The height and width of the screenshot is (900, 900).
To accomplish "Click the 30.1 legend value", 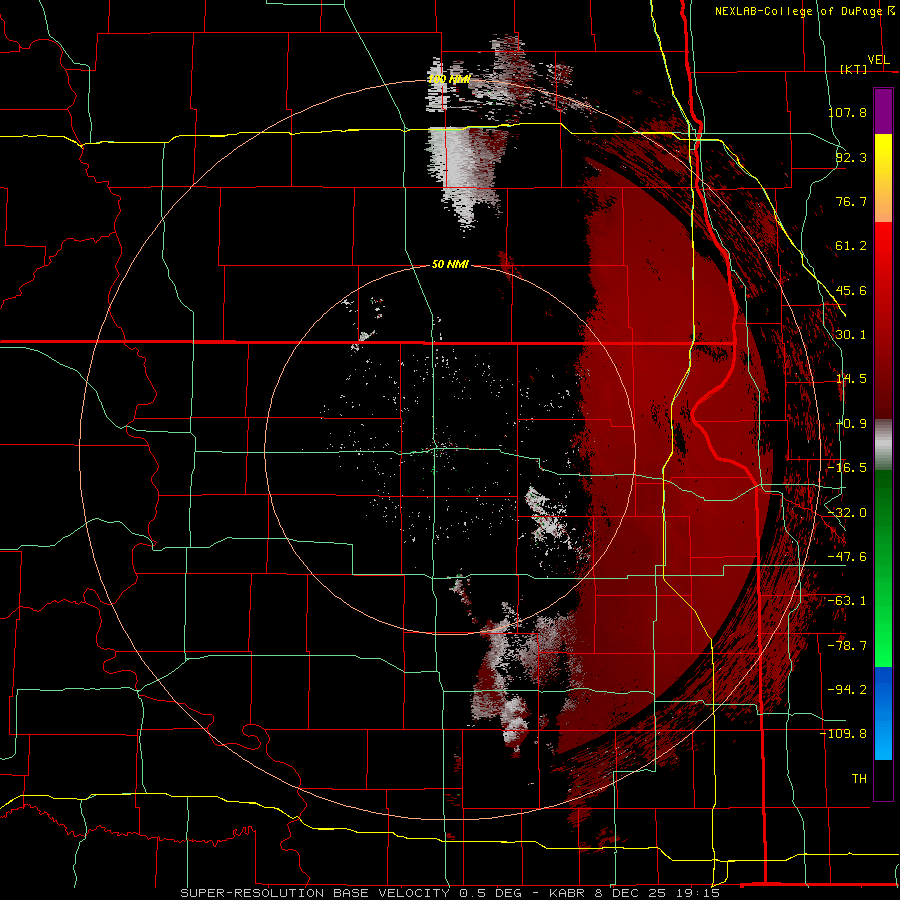I will click(851, 335).
